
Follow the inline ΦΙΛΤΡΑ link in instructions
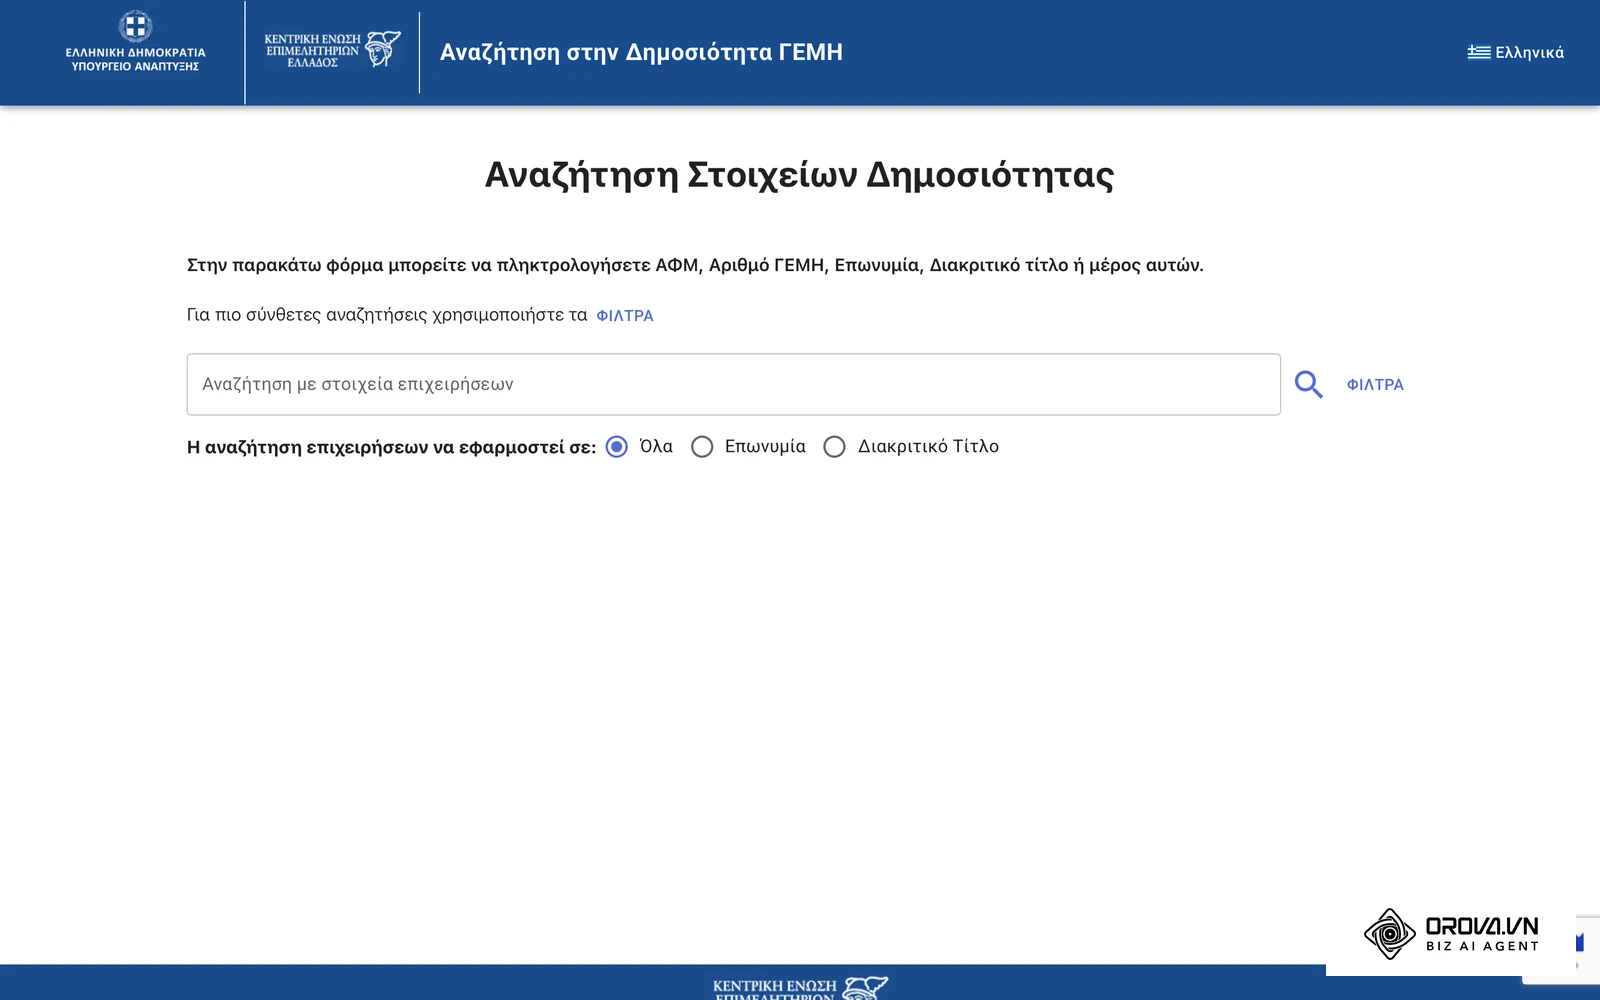[625, 315]
